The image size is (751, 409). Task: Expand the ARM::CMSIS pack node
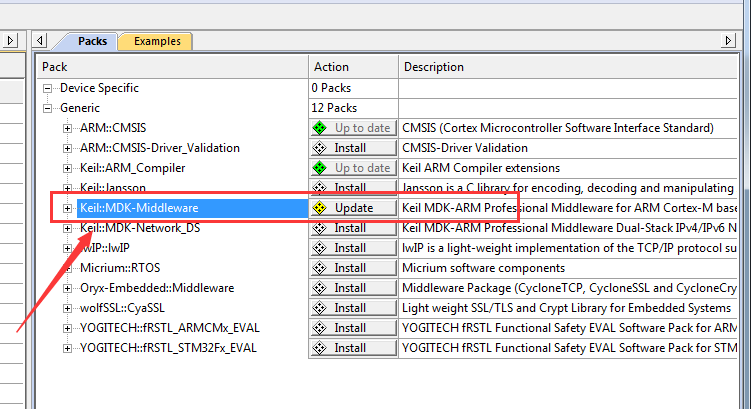point(68,128)
